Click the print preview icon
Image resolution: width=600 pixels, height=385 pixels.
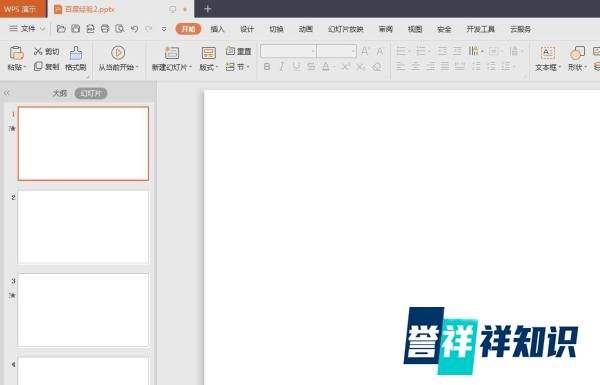119,29
